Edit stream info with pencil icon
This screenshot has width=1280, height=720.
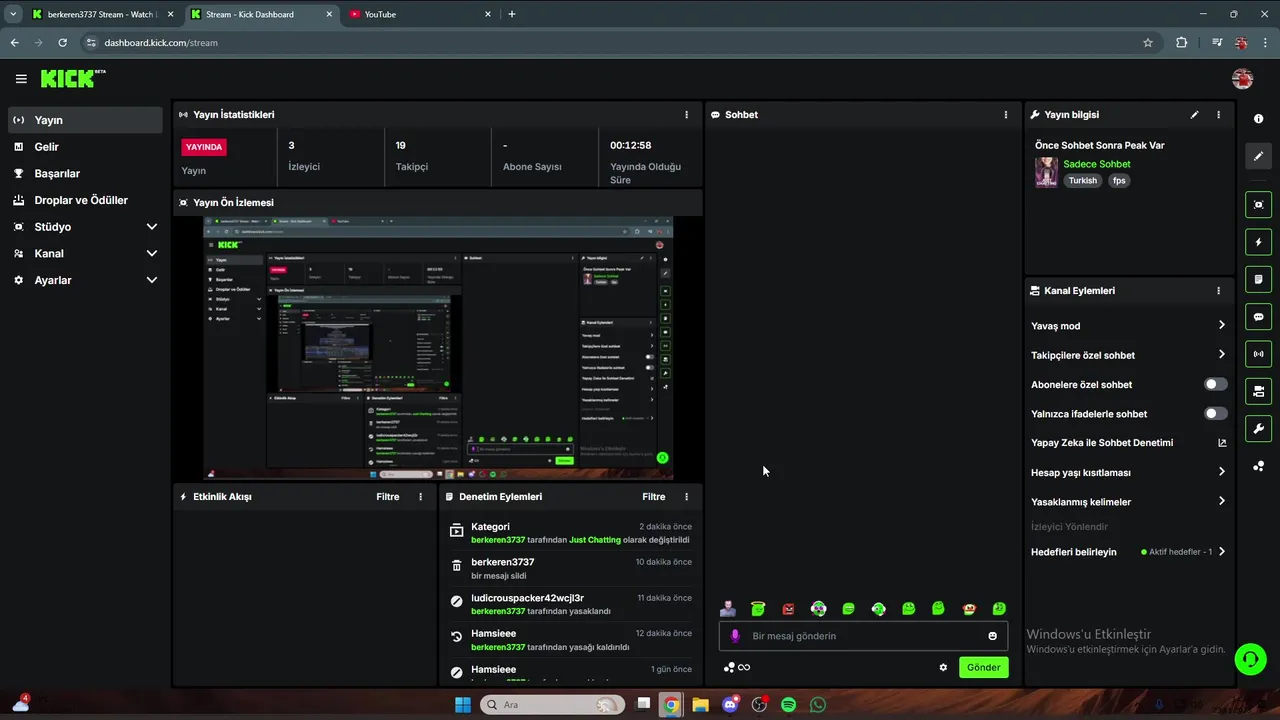[1194, 115]
